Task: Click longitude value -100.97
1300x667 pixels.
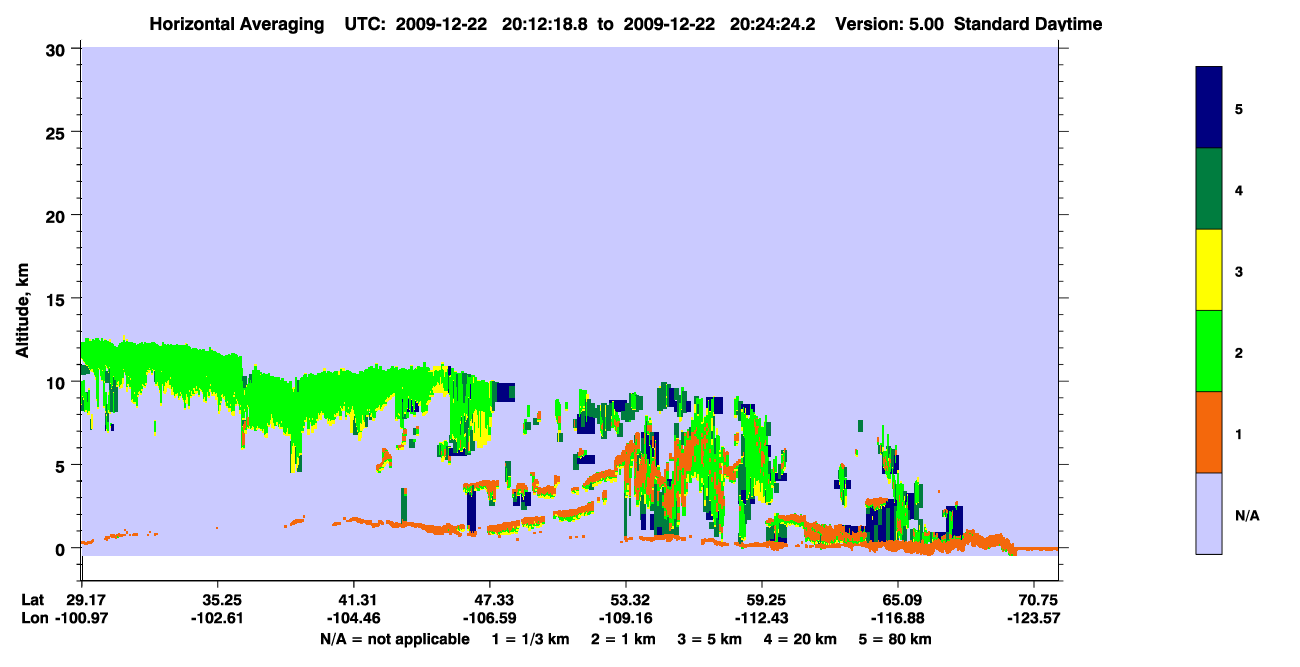Action: (x=82, y=619)
